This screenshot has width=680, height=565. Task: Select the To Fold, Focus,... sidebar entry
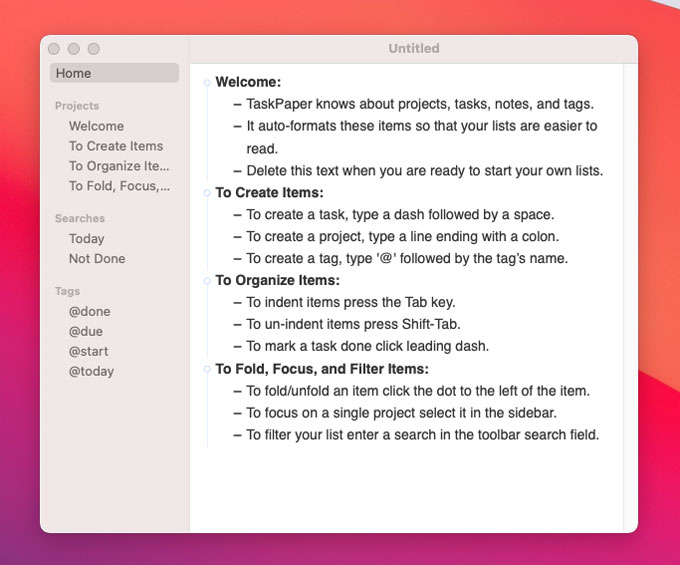click(119, 186)
